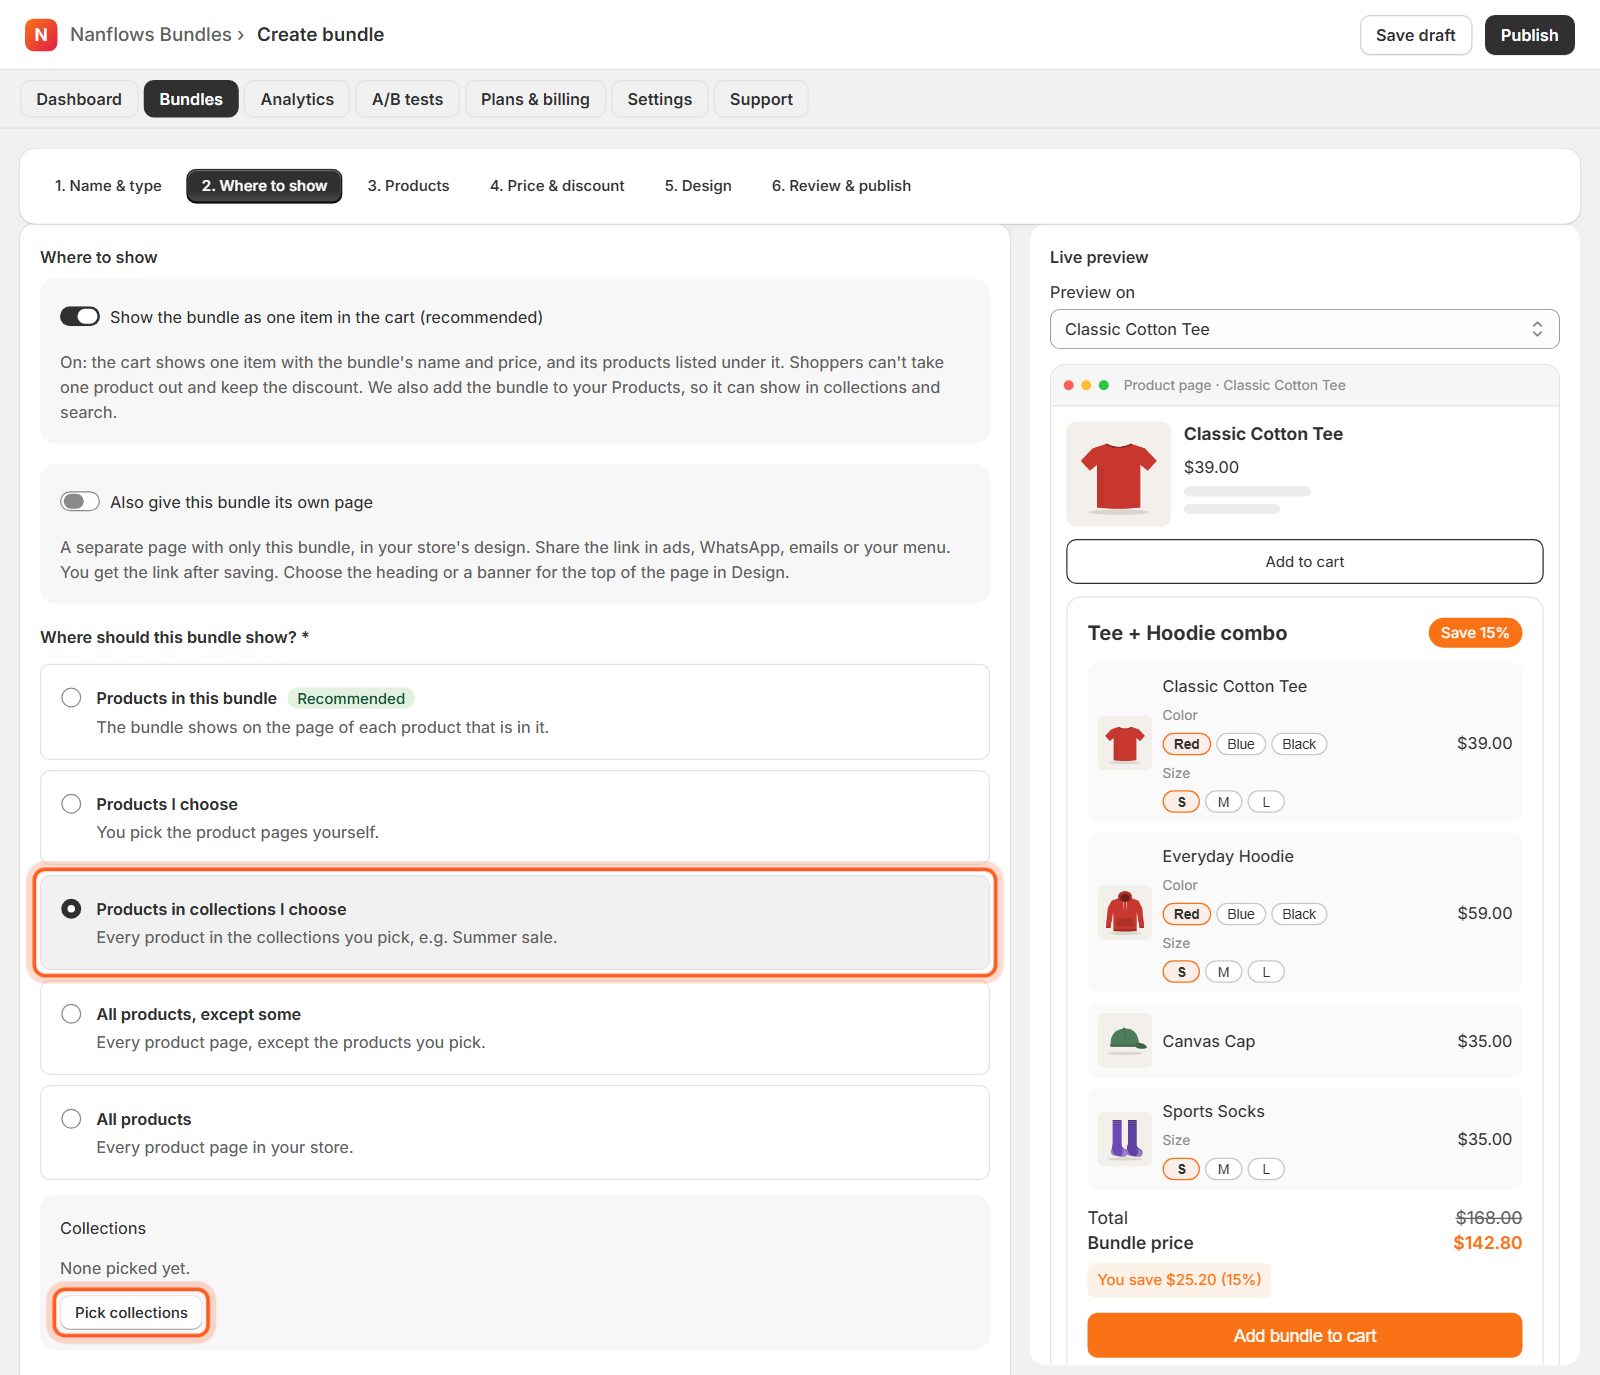Image resolution: width=1600 pixels, height=1375 pixels.
Task: Select Black color for Everyday Hoodie
Action: click(x=1299, y=914)
